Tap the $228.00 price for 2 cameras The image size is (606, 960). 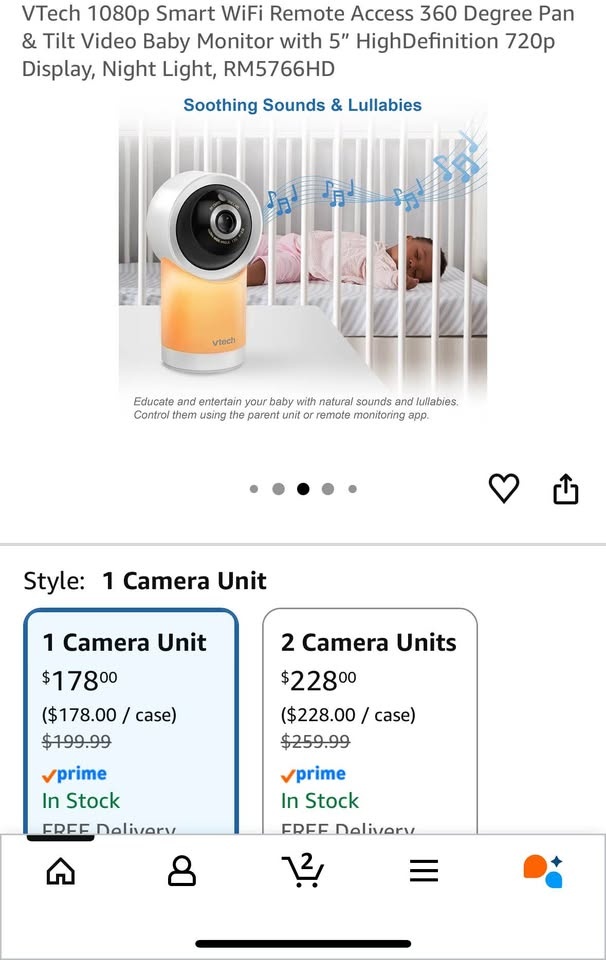[x=319, y=681]
